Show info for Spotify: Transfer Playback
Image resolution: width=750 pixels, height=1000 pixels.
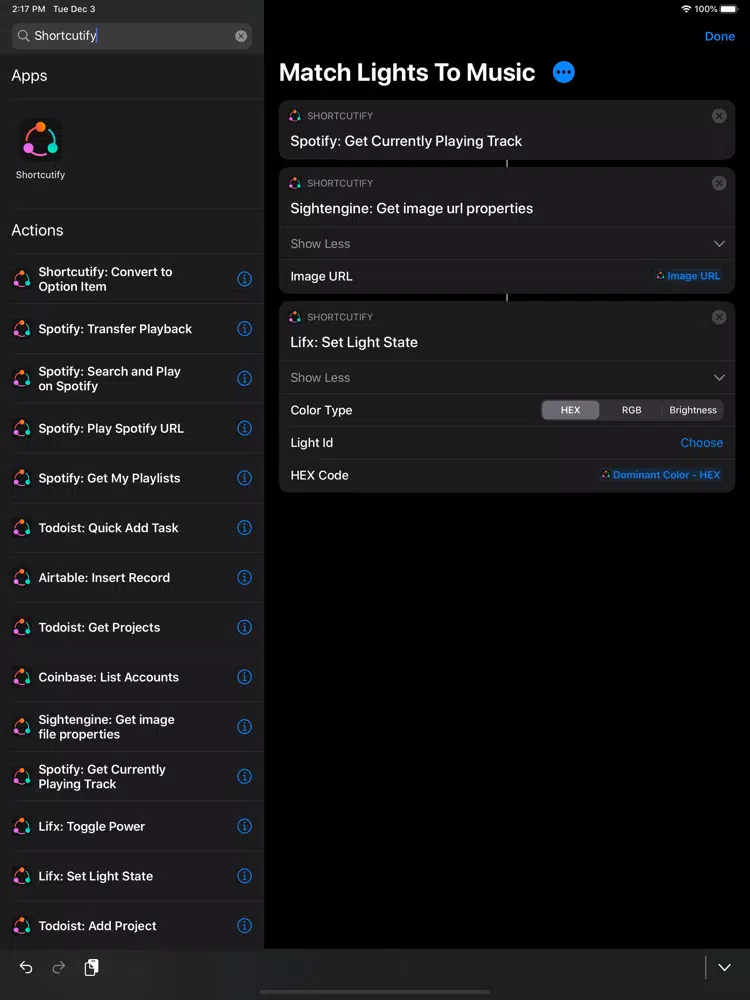coord(244,328)
